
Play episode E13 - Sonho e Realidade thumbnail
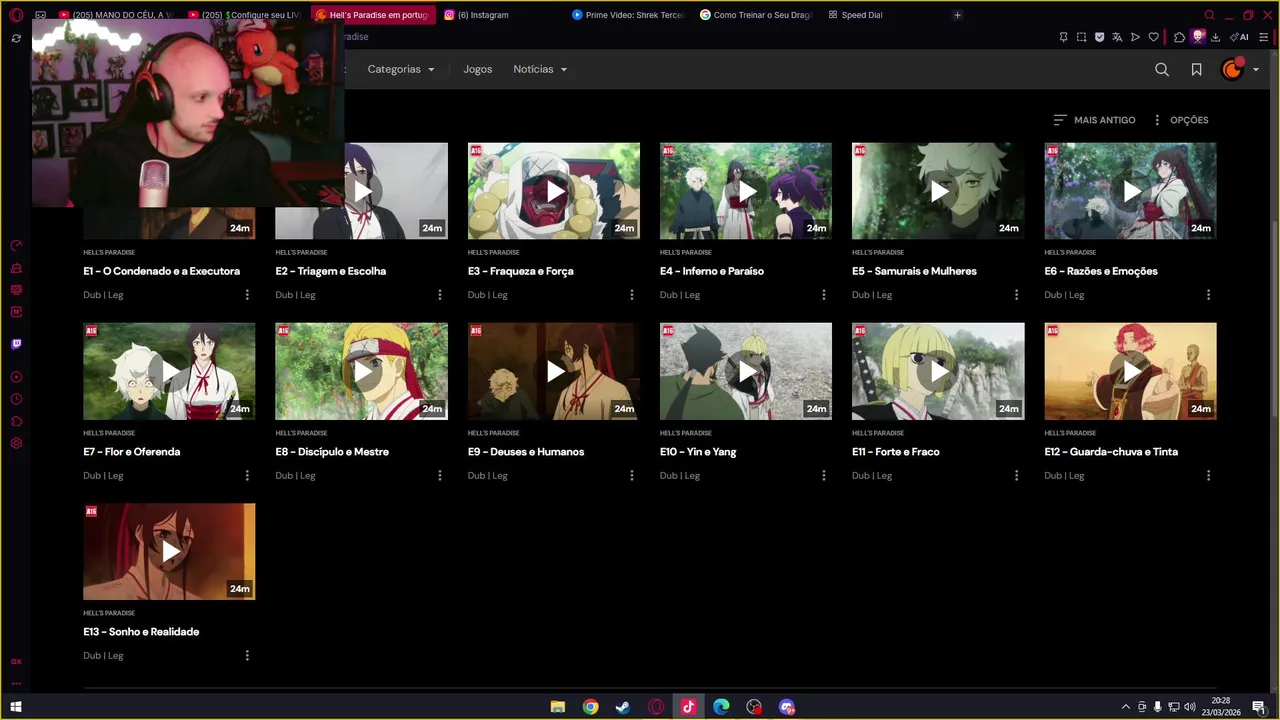click(x=169, y=552)
